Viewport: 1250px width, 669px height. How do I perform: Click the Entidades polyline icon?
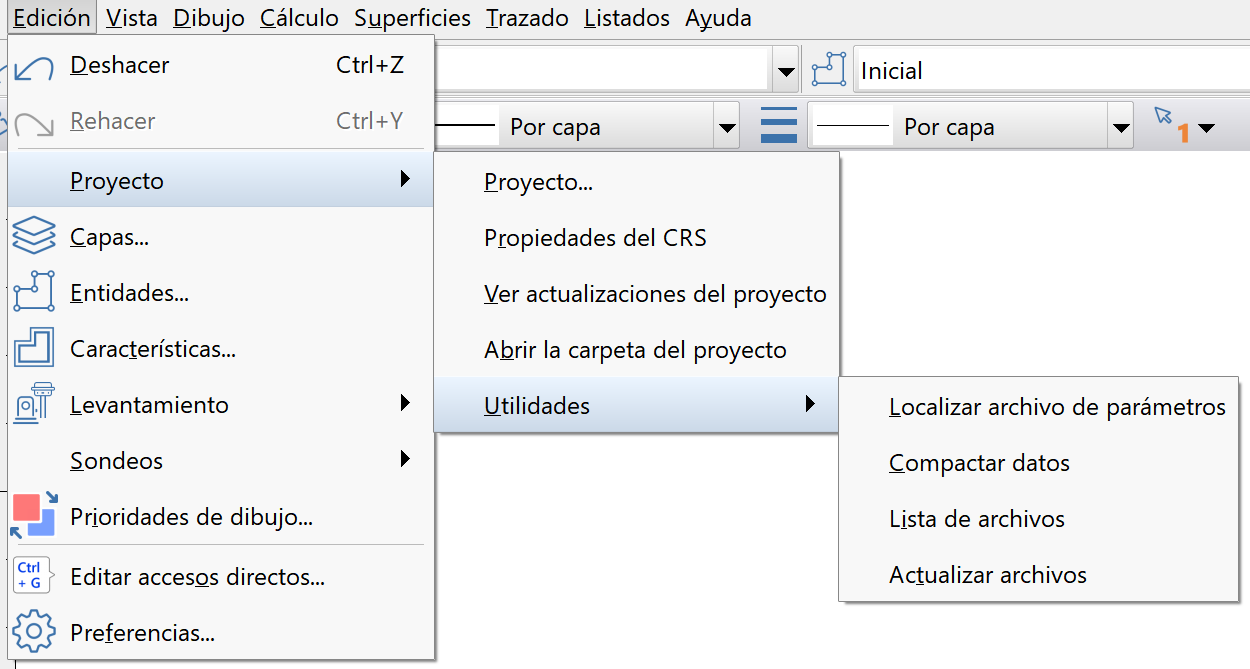[33, 292]
